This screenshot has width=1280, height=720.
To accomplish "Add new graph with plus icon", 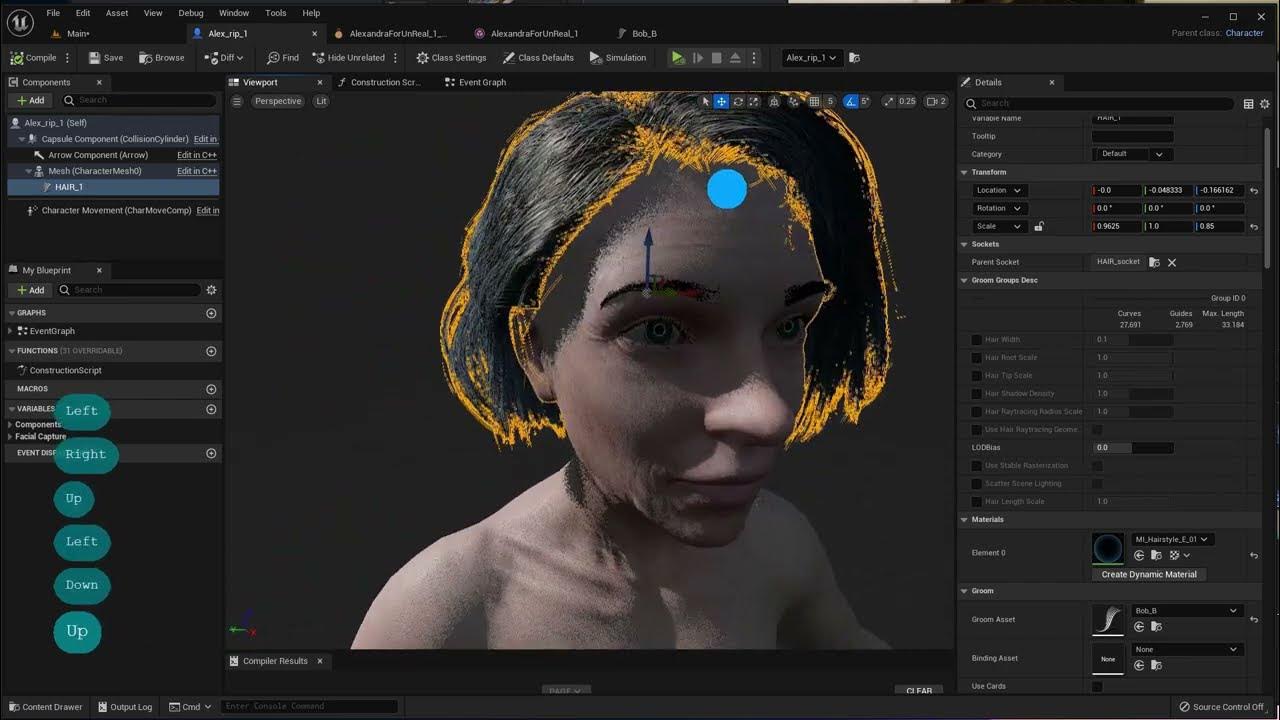I will pyautogui.click(x=211, y=313).
